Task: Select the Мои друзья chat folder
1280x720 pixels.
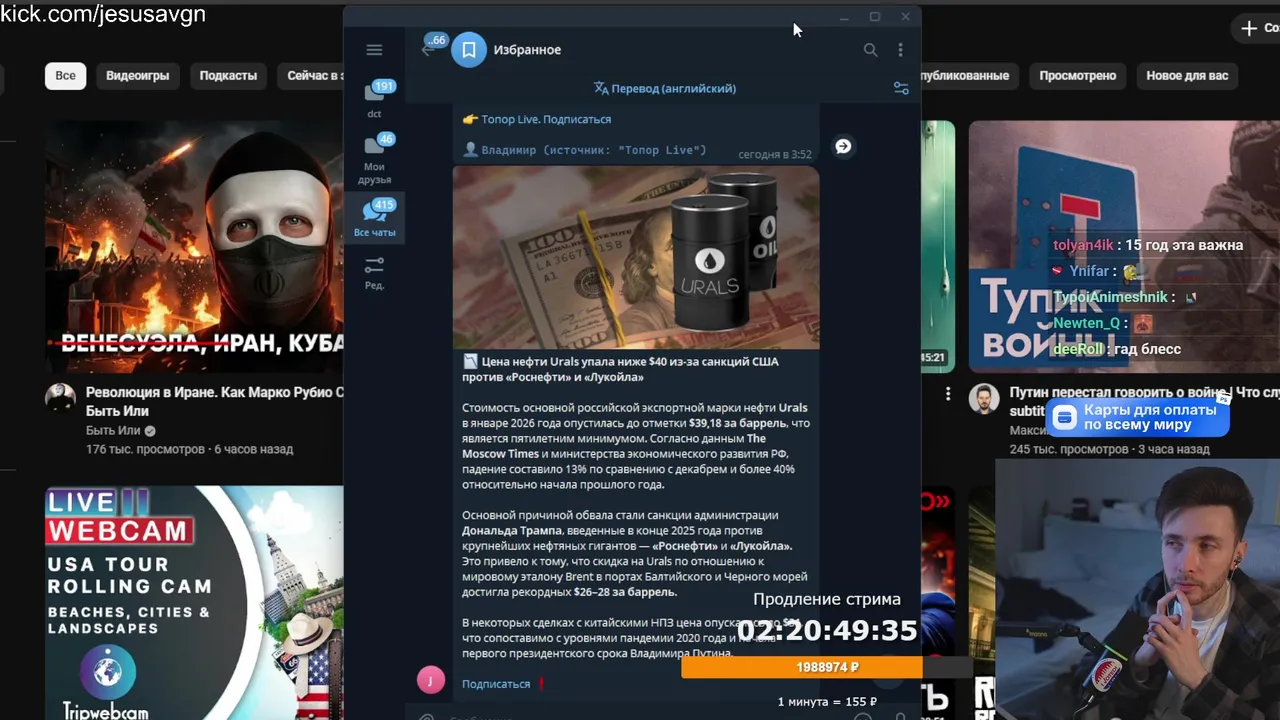Action: point(374,160)
